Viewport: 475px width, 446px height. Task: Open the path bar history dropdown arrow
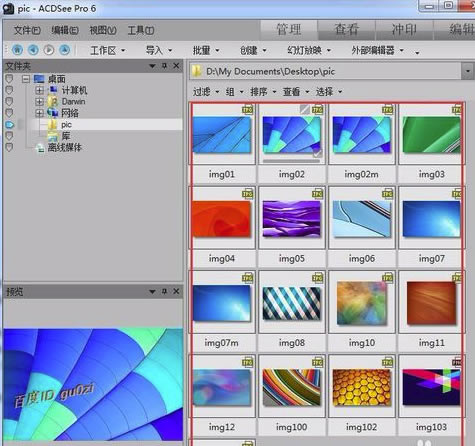coord(468,71)
